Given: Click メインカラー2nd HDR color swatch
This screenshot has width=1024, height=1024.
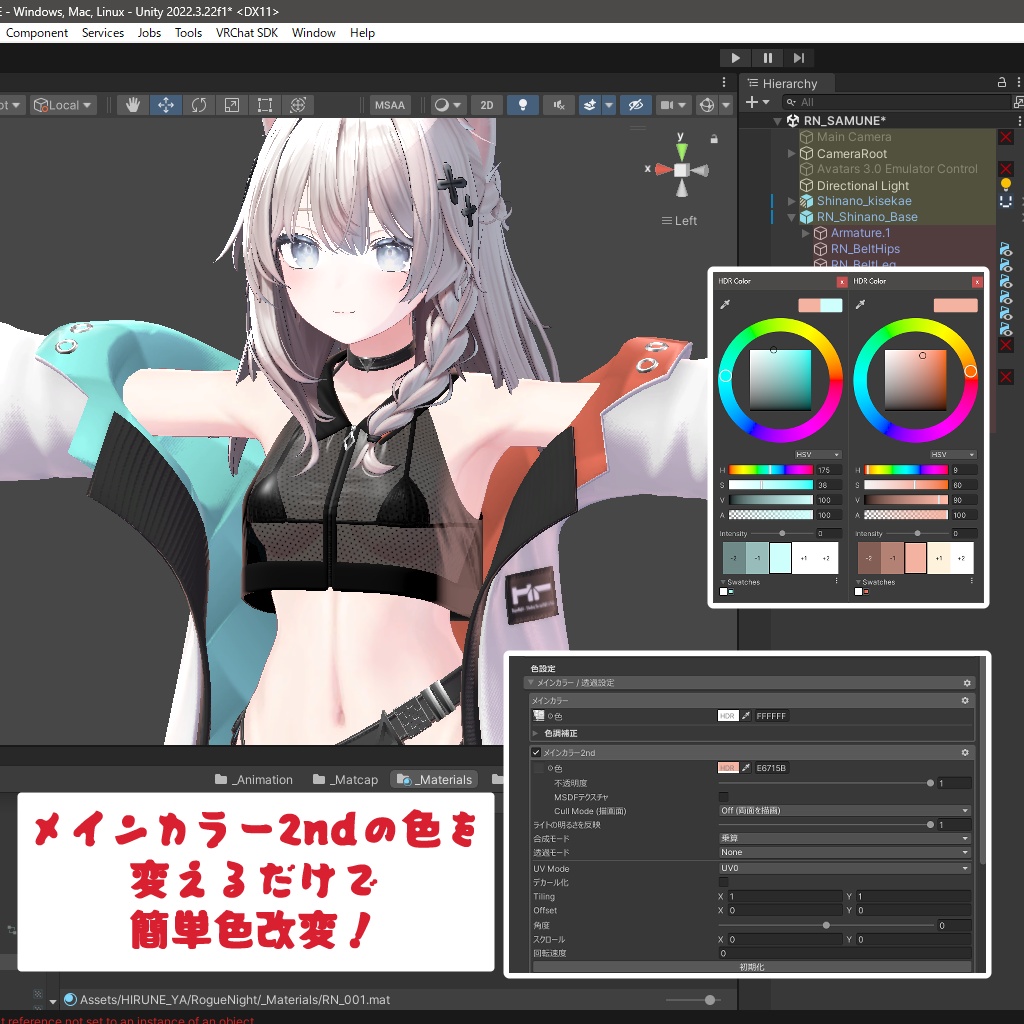Looking at the screenshot, I should point(728,768).
